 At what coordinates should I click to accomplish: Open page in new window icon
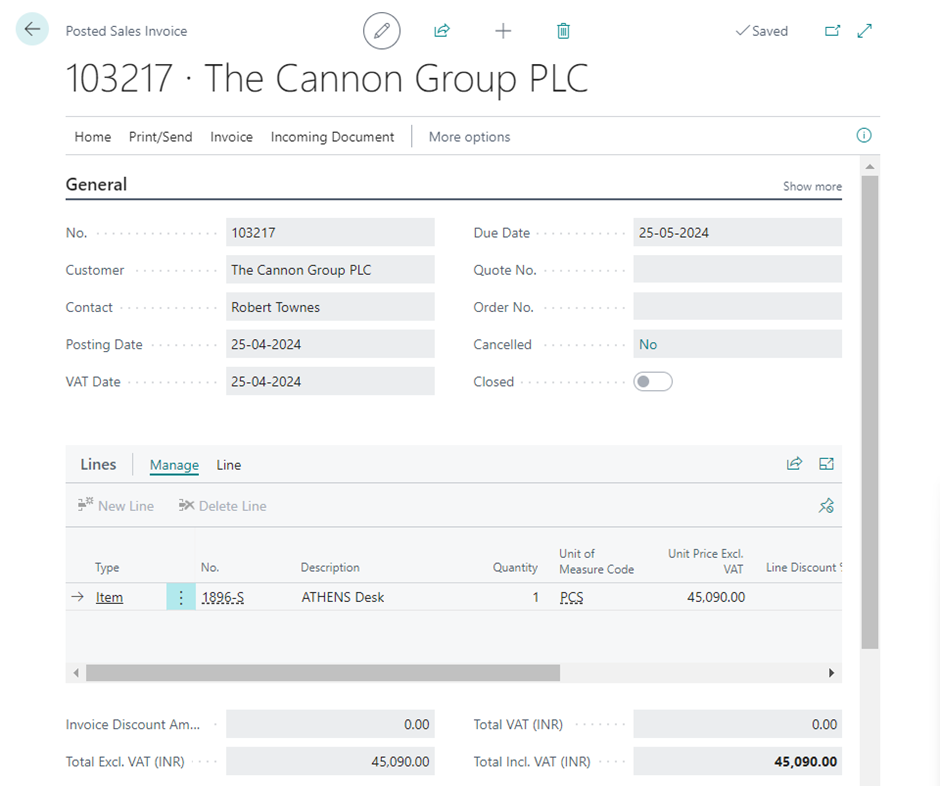(832, 31)
